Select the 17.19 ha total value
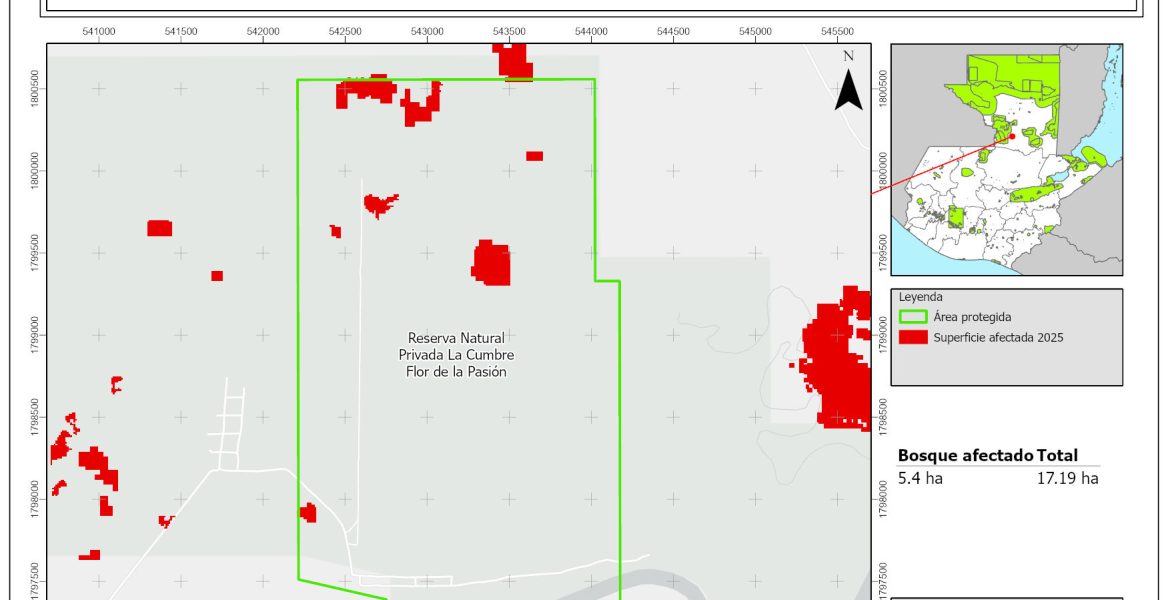1170x600 pixels. point(1068,478)
